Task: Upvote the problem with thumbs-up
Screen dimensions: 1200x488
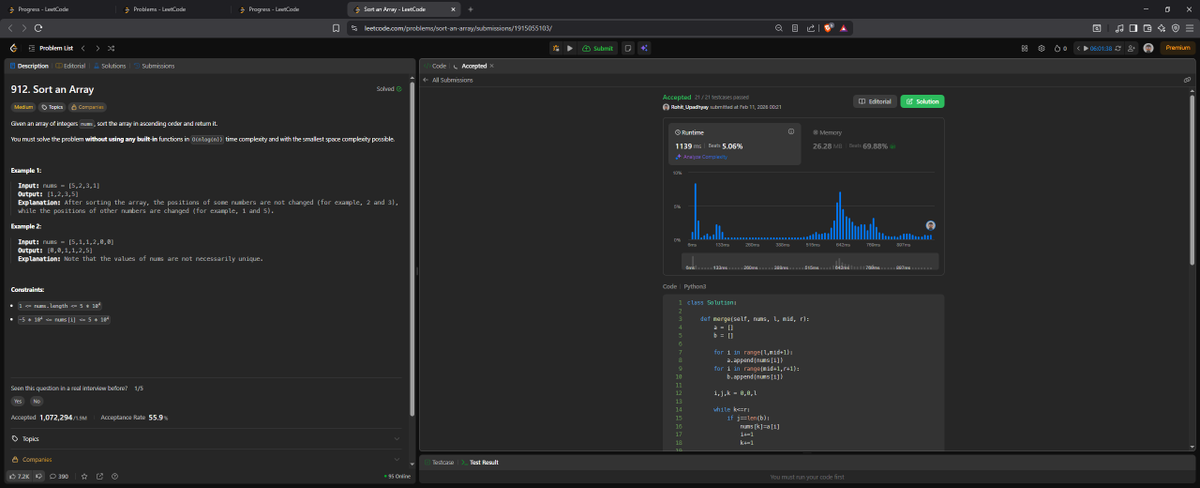Action: coord(20,476)
